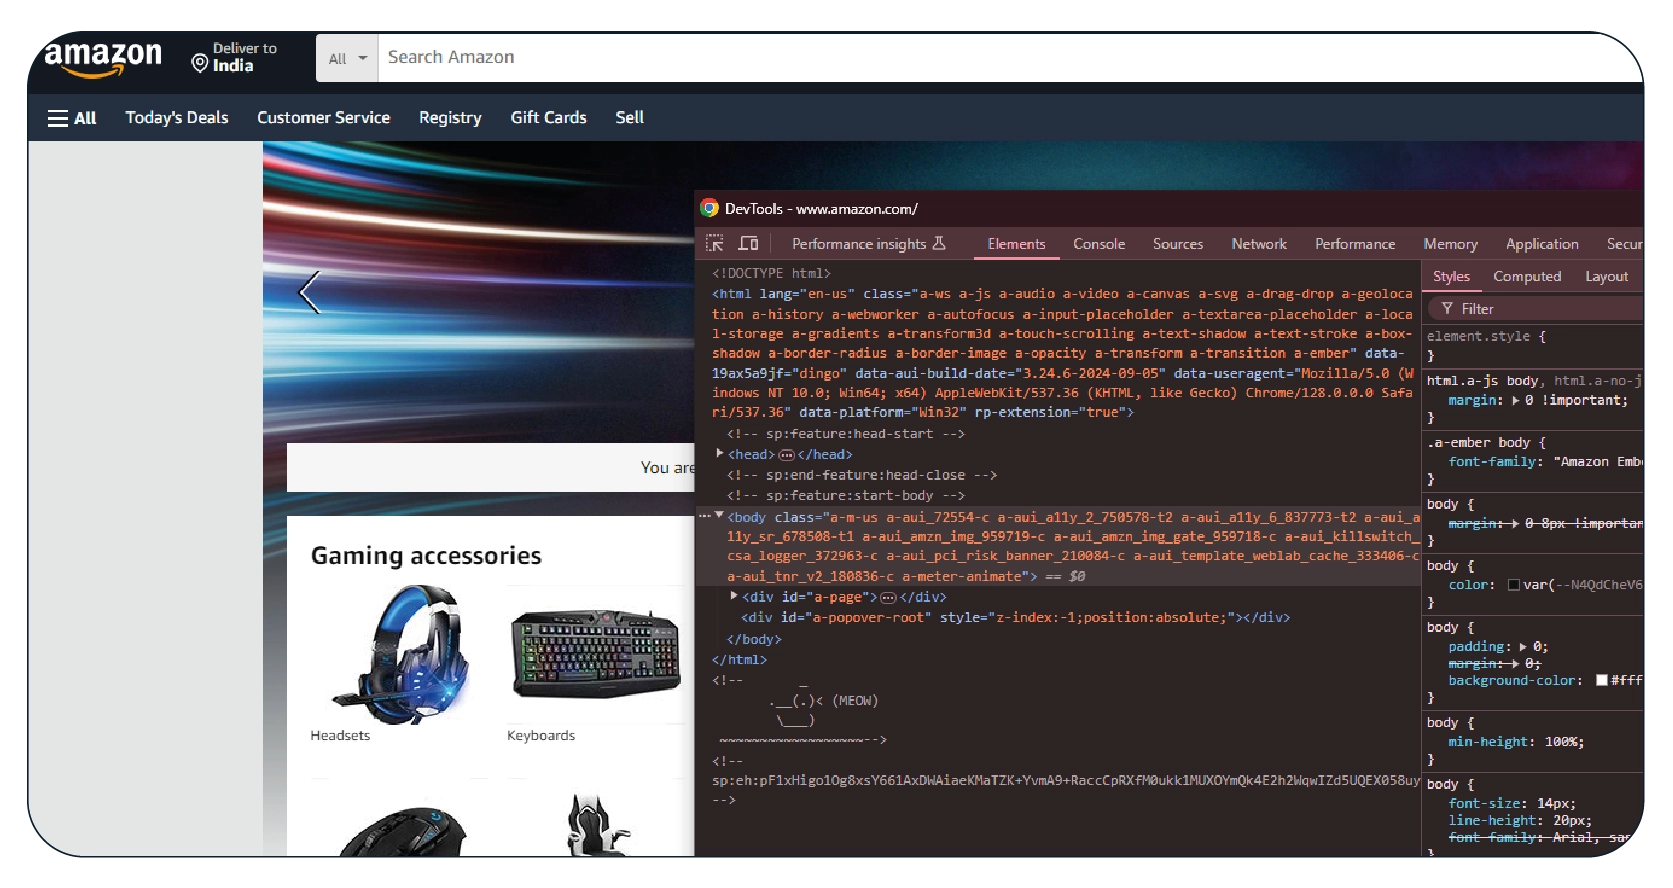Switch to the Console tab
The width and height of the screenshot is (1673, 888).
pyautogui.click(x=1099, y=244)
